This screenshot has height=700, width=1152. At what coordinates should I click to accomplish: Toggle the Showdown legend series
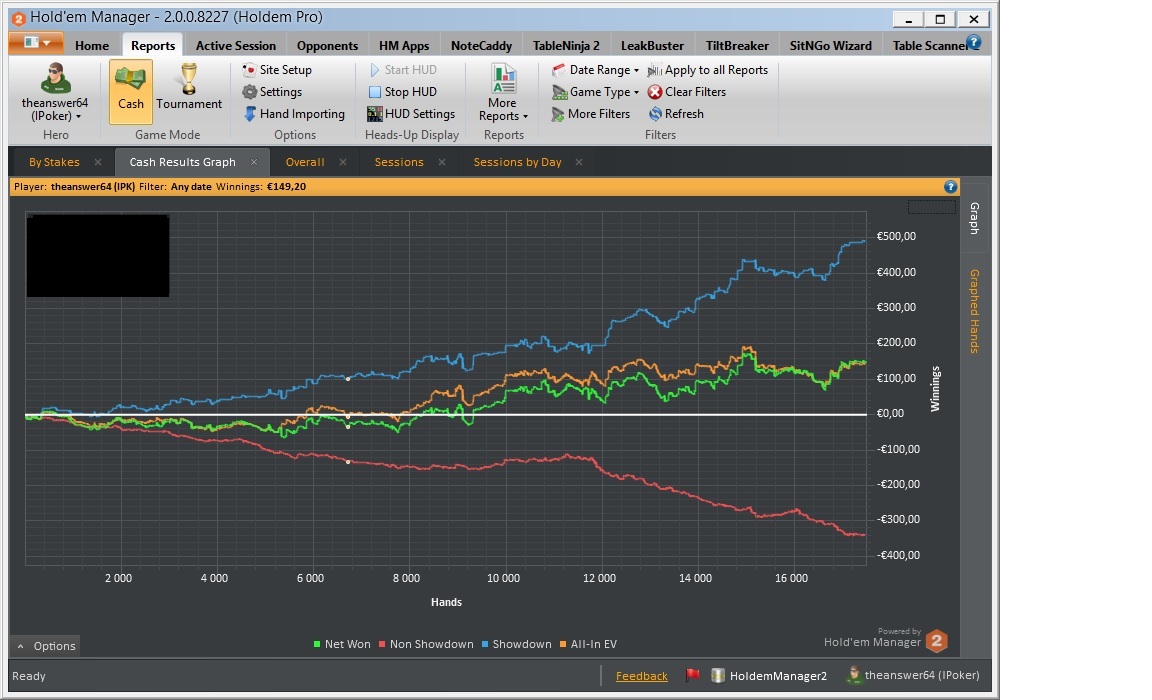click(516, 644)
